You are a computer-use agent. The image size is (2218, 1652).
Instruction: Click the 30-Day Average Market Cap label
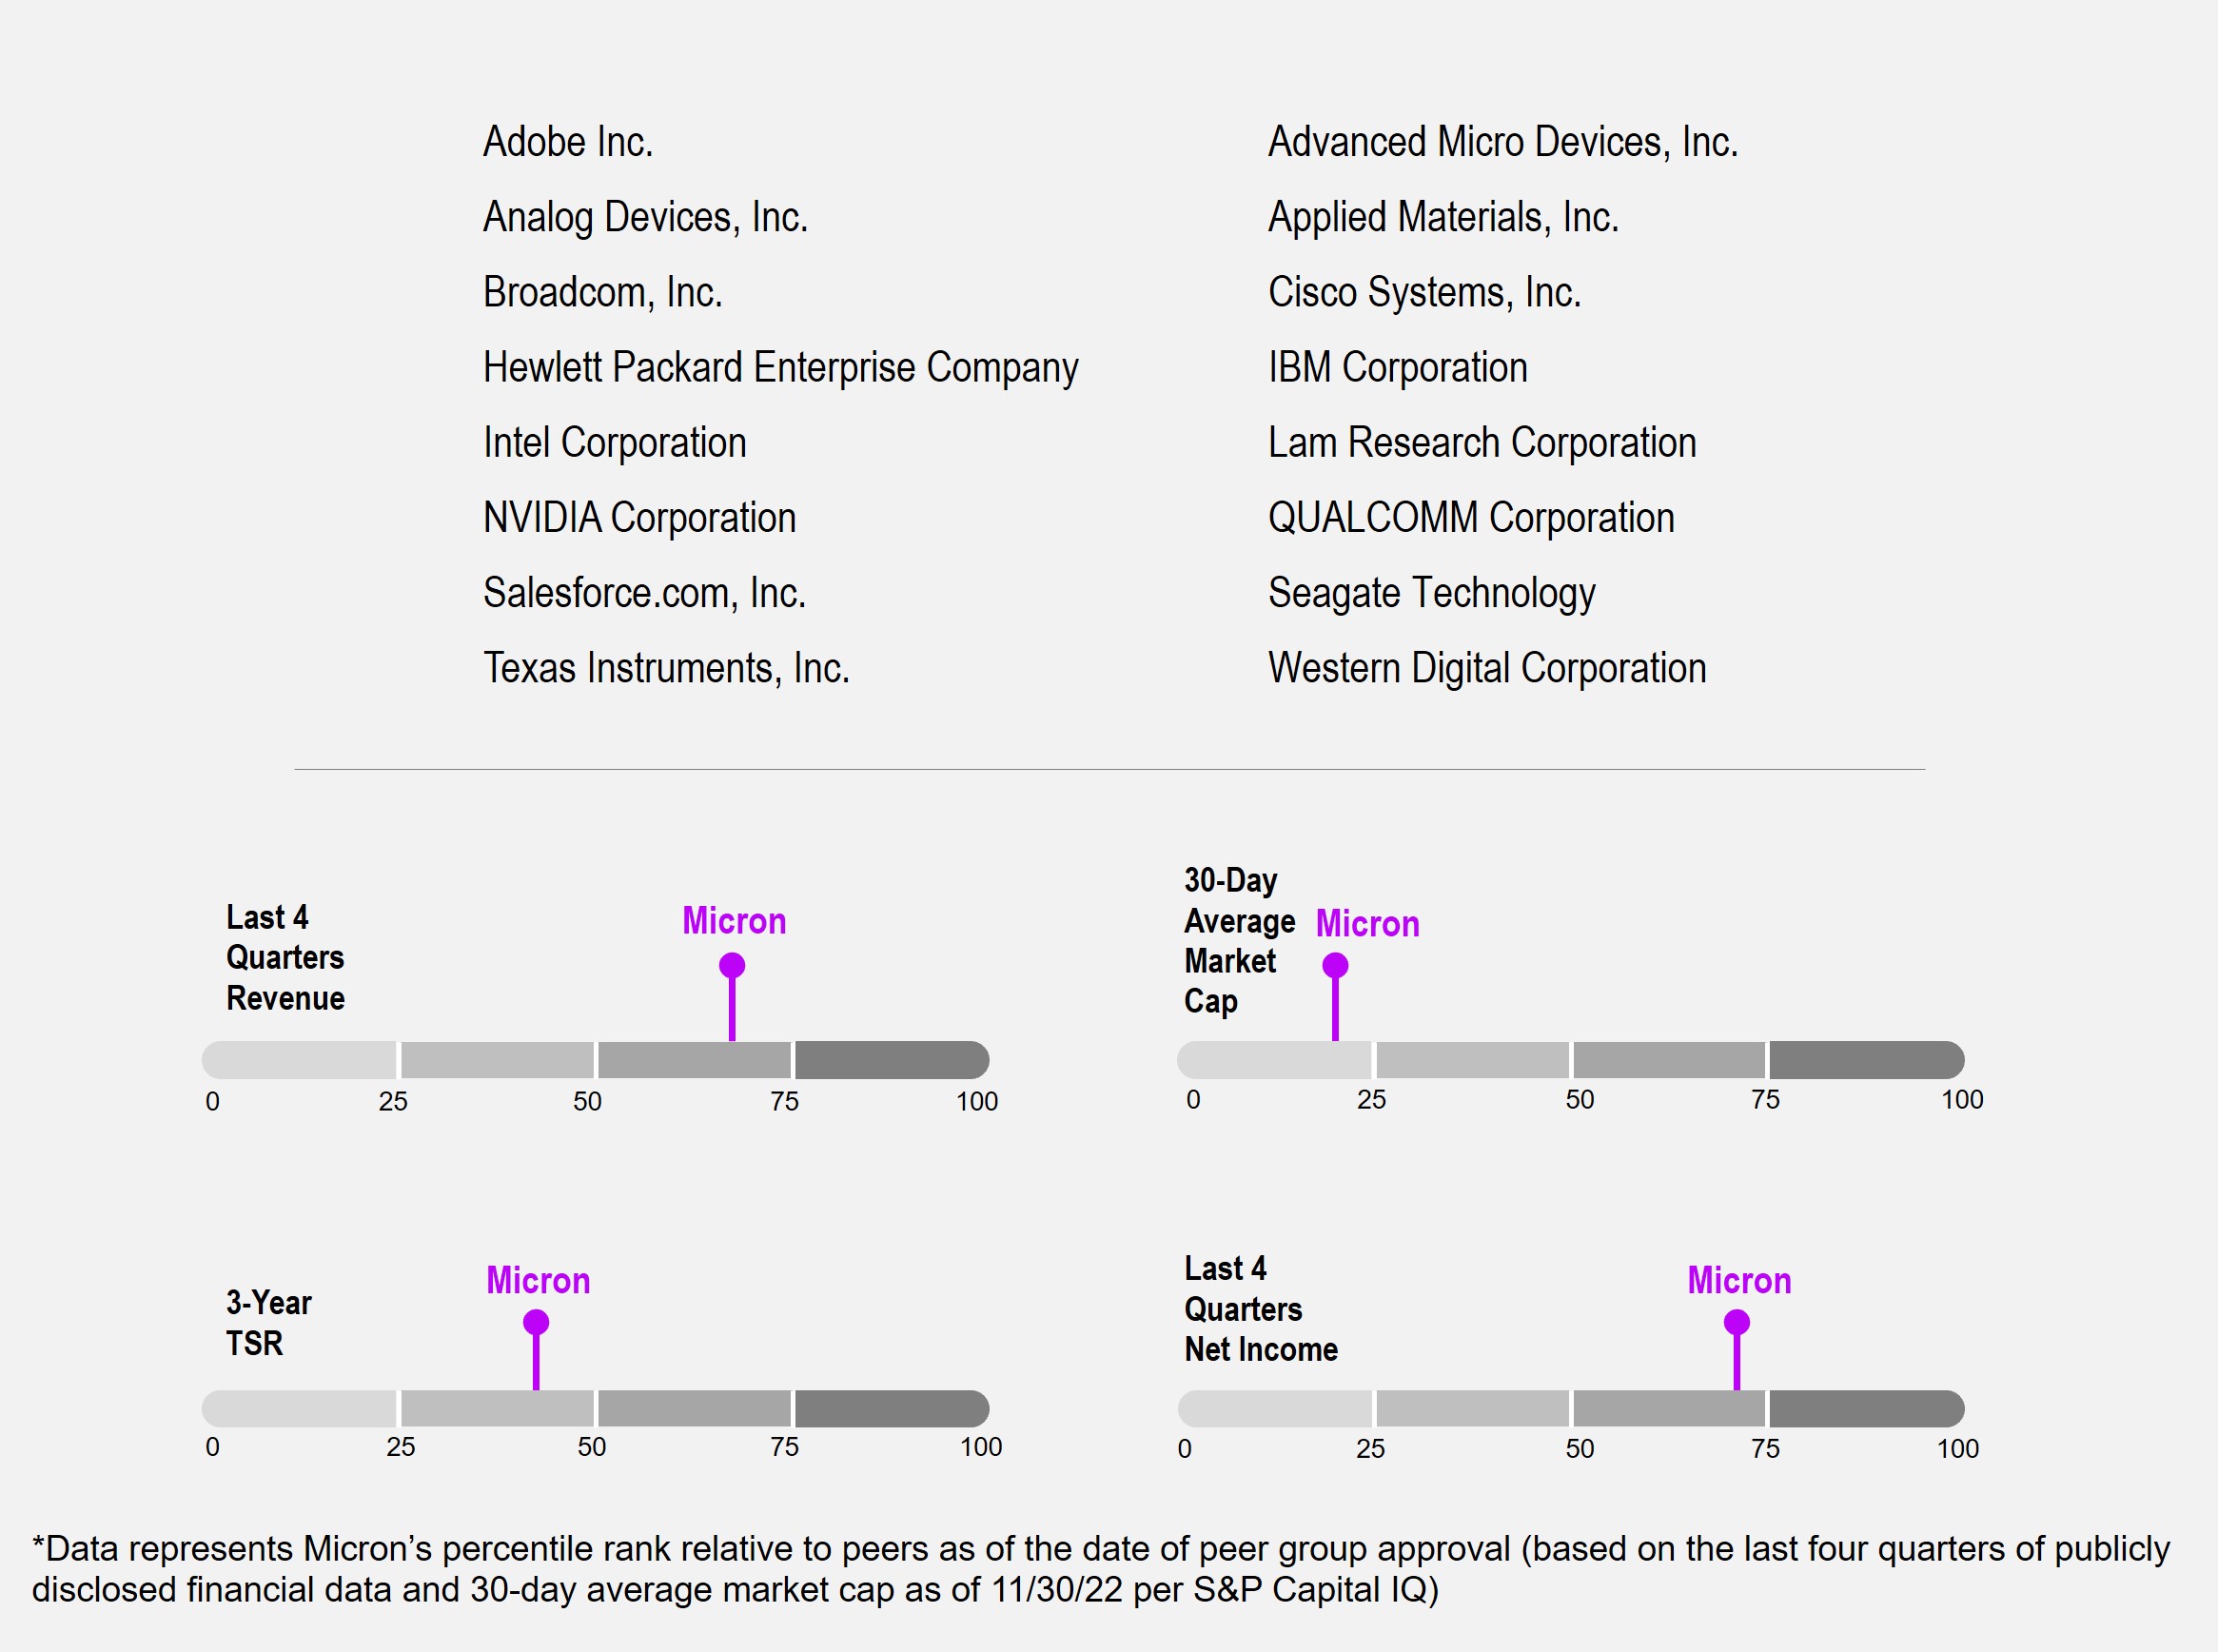coord(1238,941)
